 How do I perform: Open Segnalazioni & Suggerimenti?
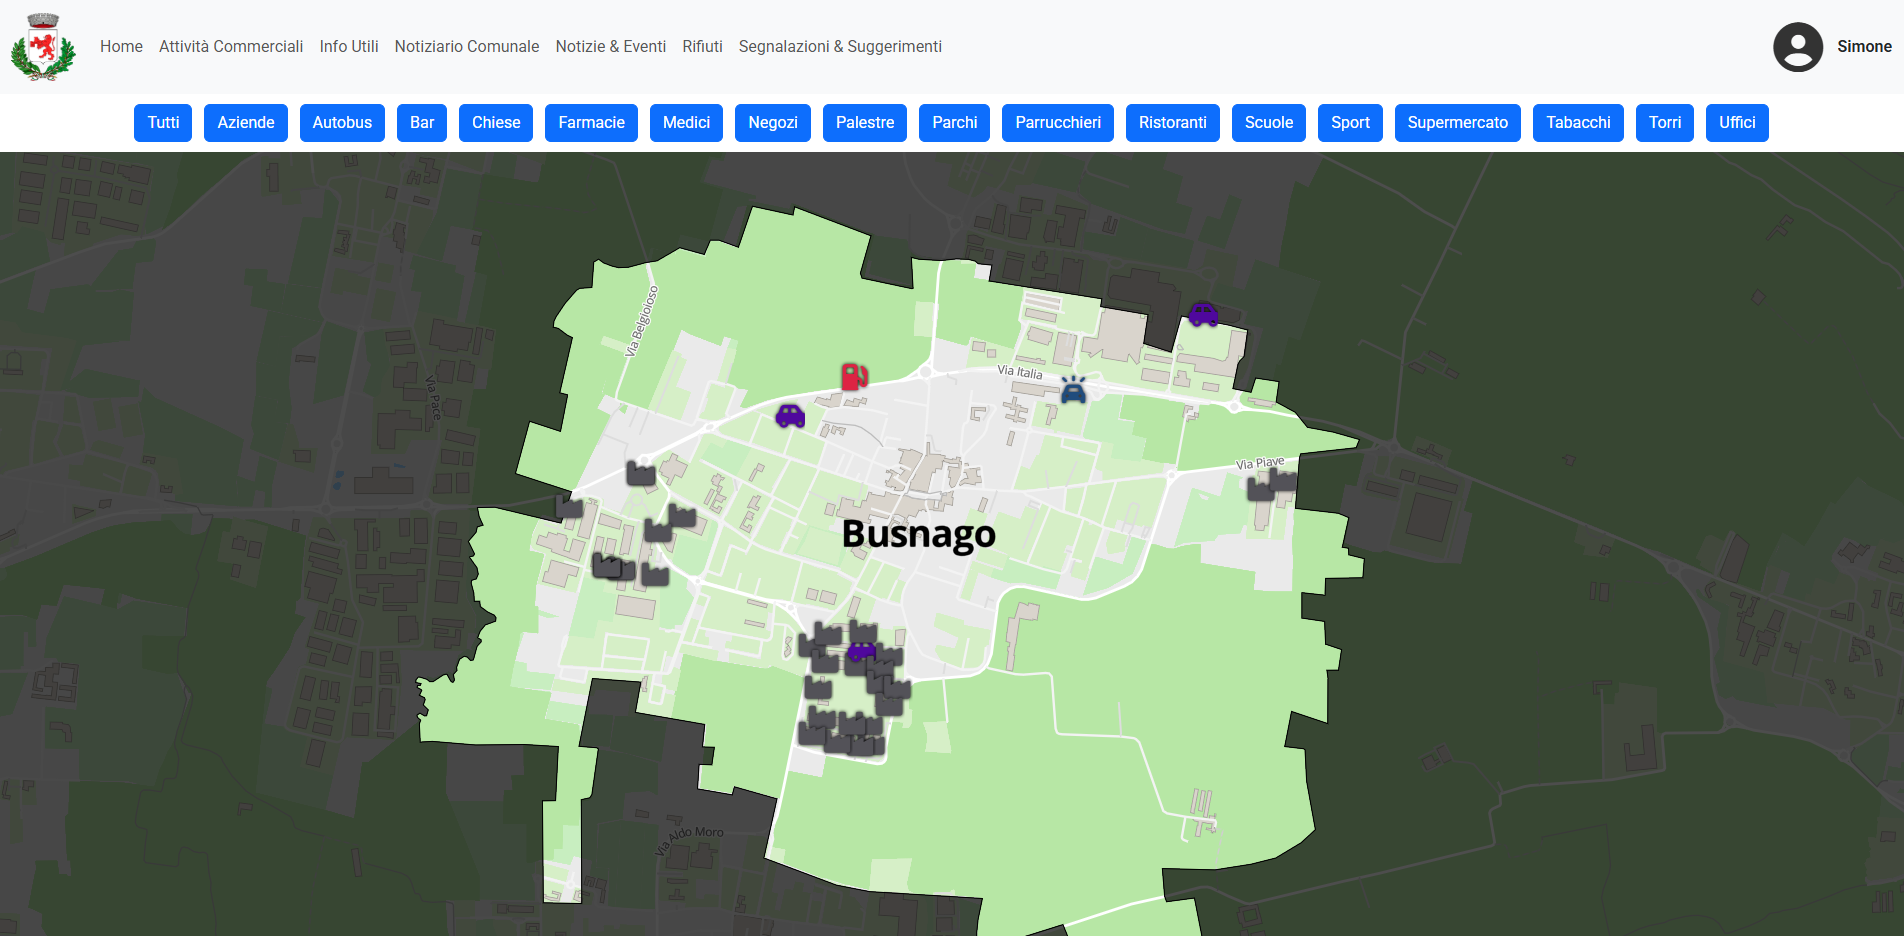tap(839, 46)
